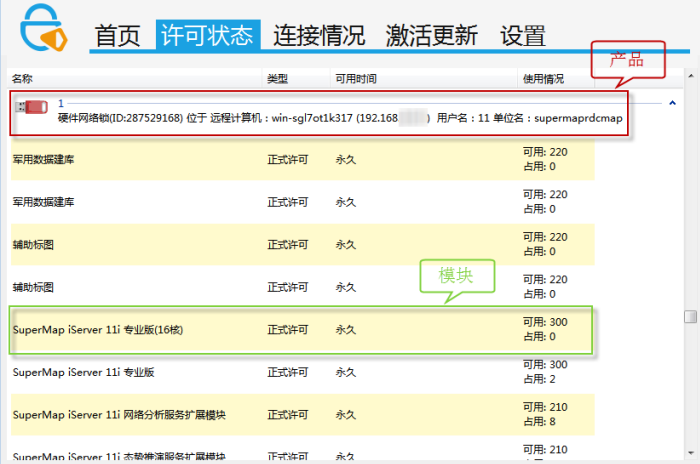Click 占用: 2 usage value
This screenshot has height=464, width=700.
pos(539,379)
